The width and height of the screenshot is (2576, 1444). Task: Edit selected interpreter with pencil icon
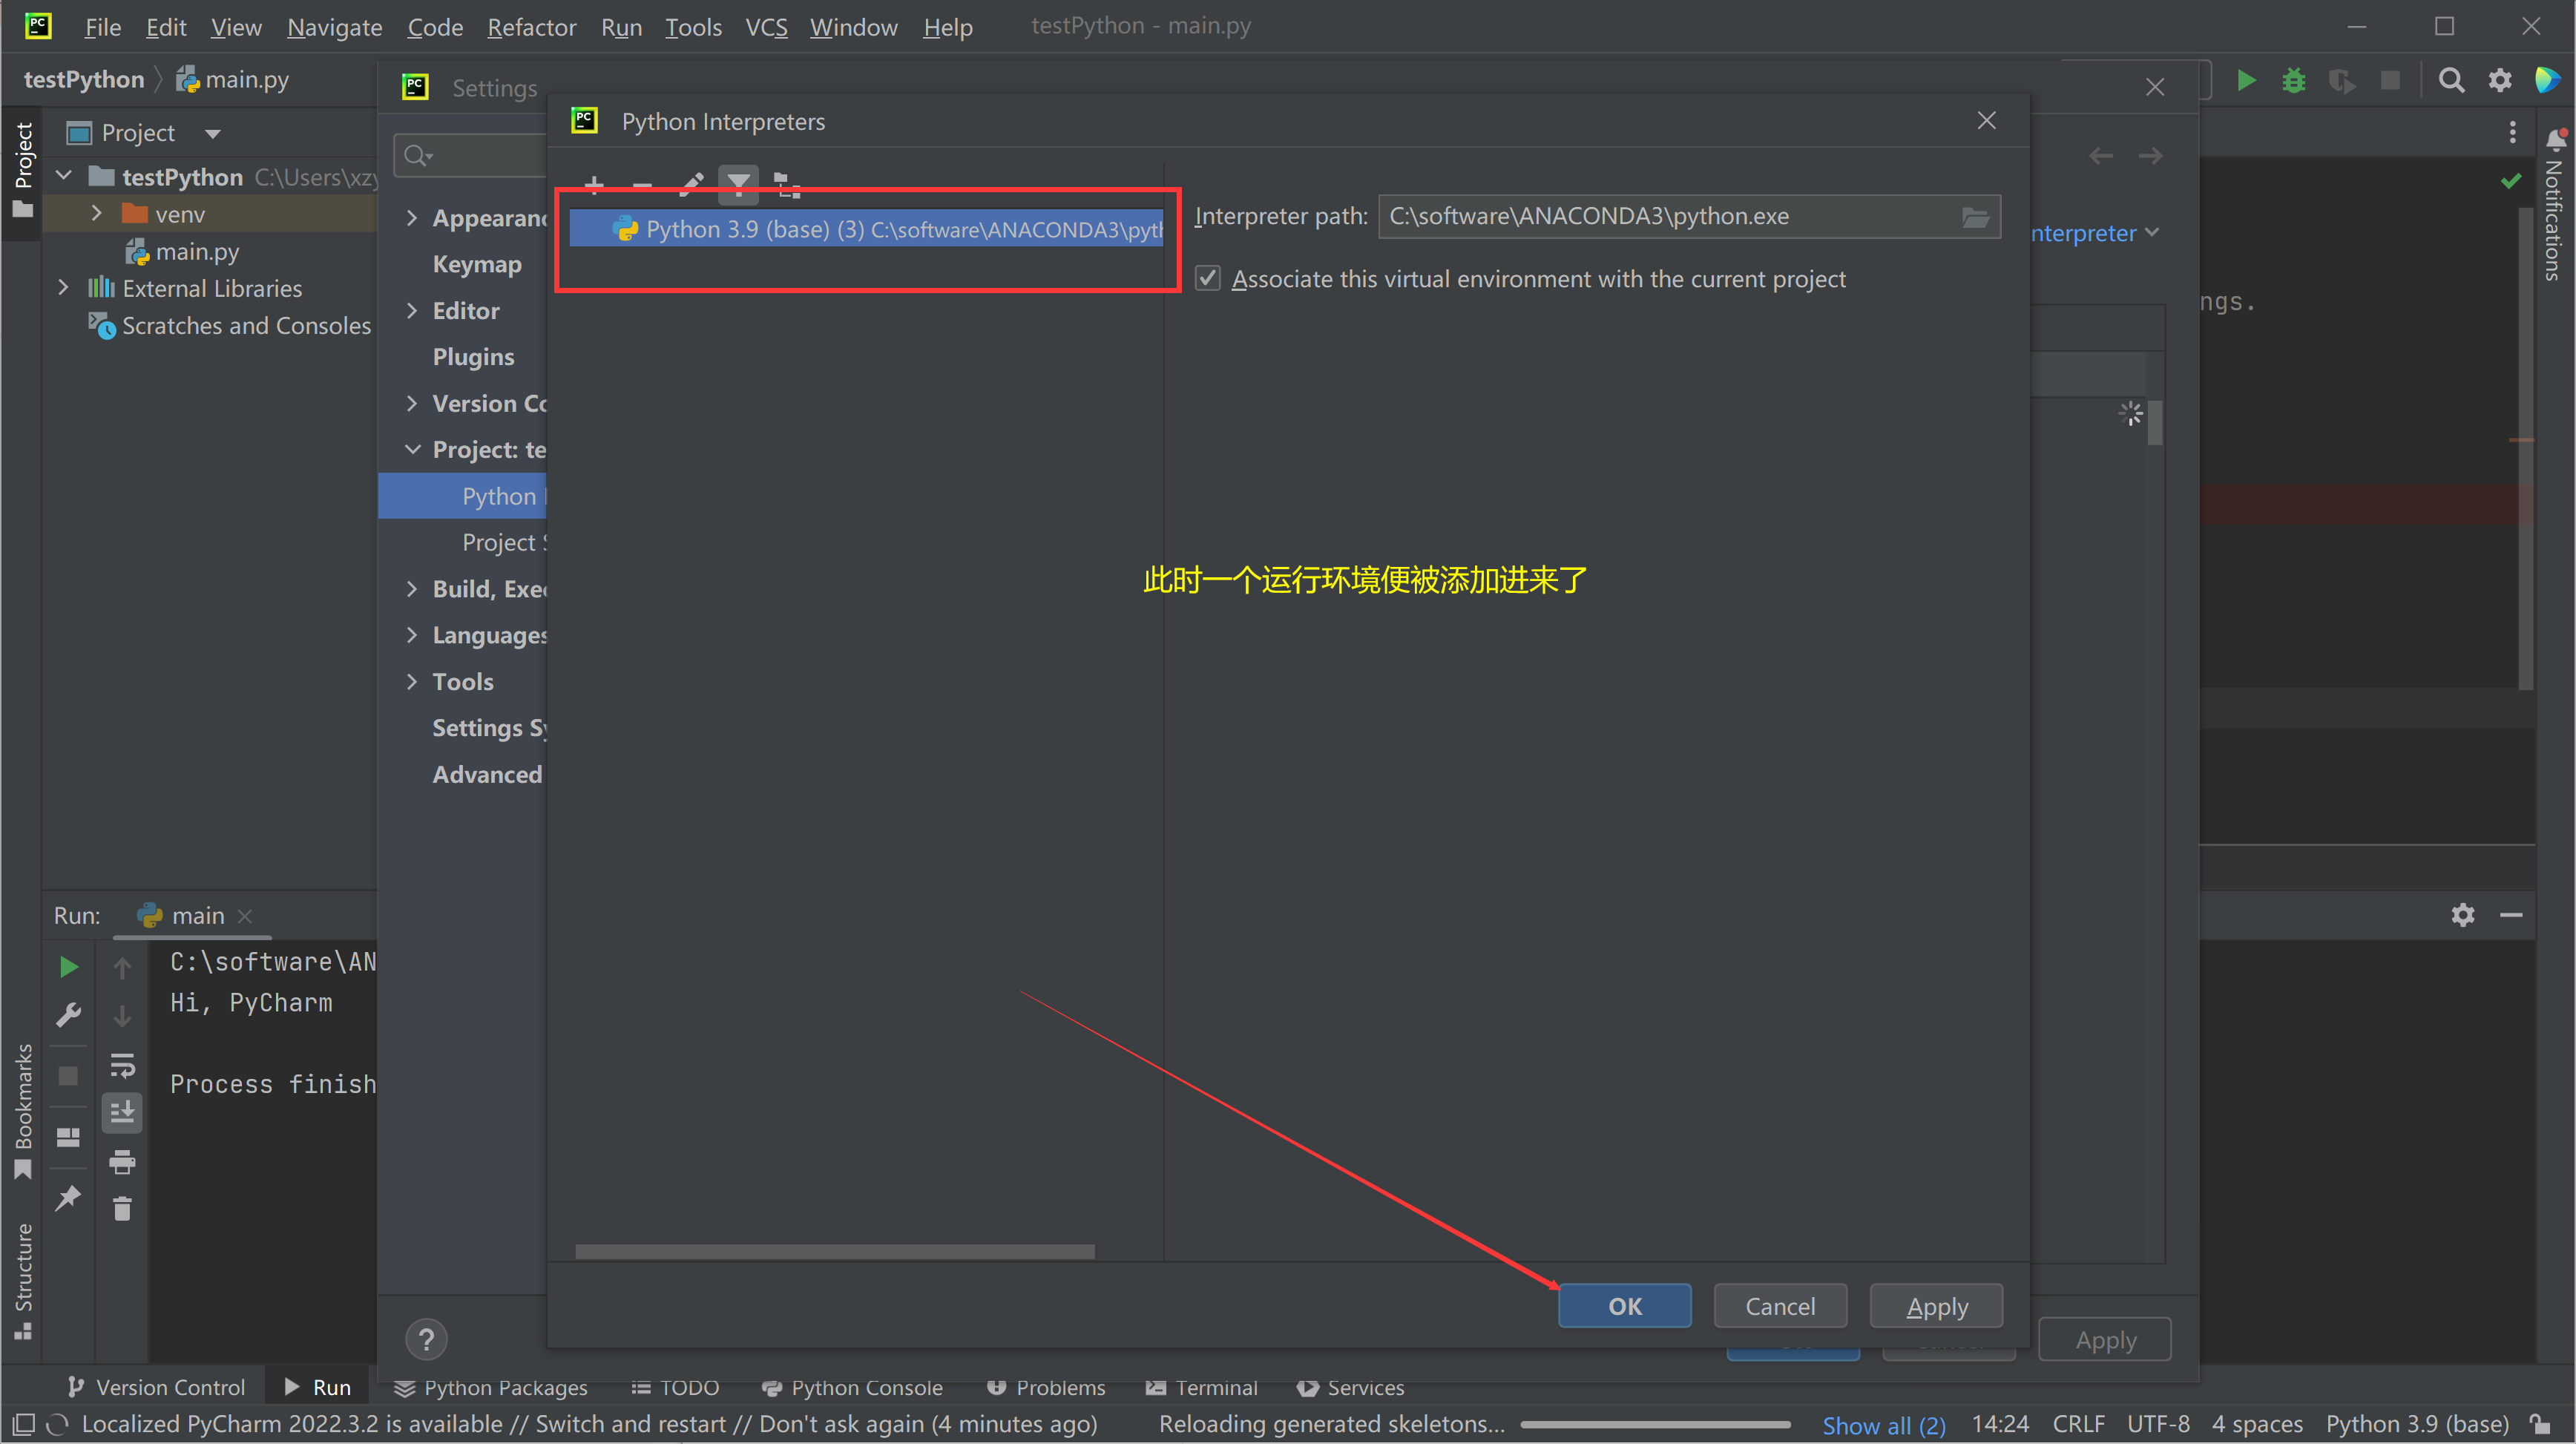tap(692, 184)
